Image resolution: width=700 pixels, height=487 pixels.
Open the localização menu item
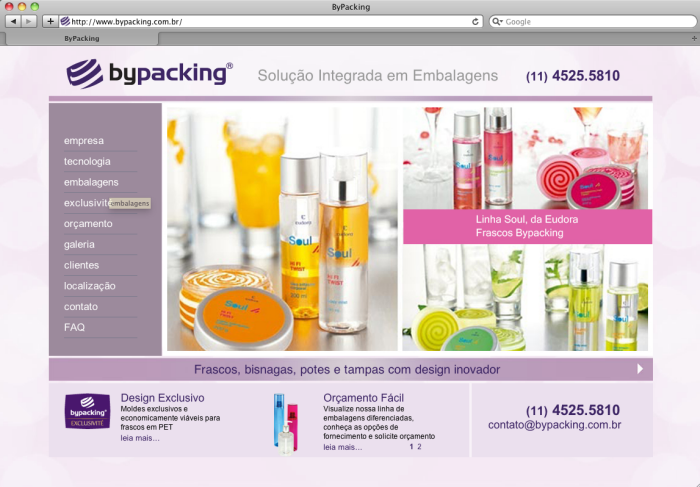[x=89, y=286]
